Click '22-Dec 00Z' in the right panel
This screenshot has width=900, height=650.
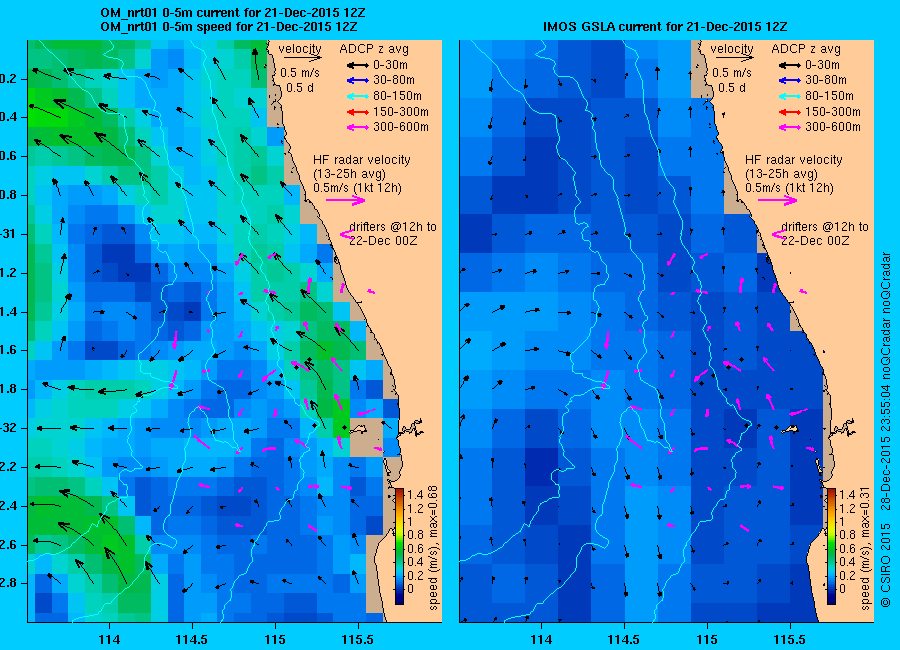pos(815,241)
